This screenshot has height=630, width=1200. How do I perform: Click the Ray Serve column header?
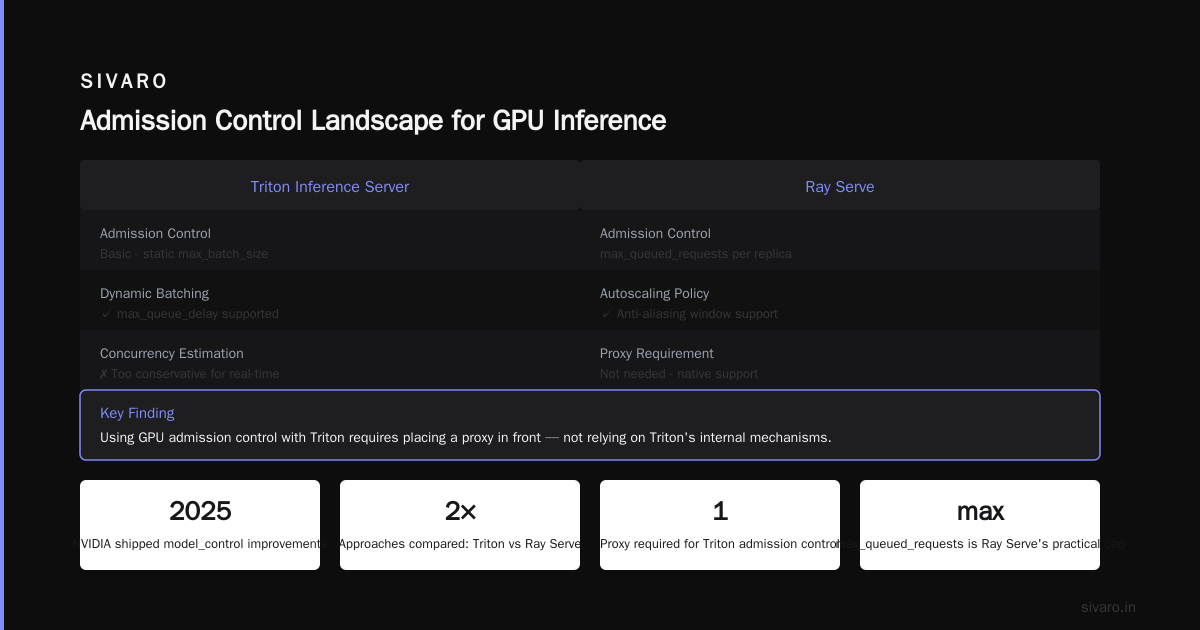(840, 187)
